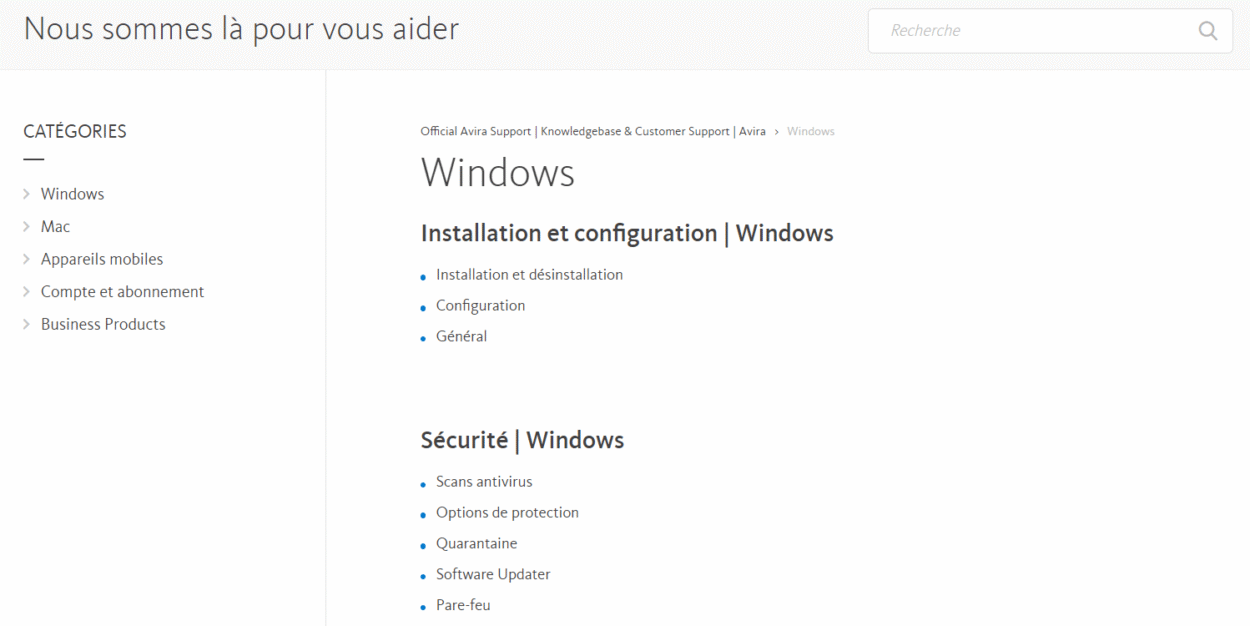Image resolution: width=1250 pixels, height=626 pixels.
Task: Click chevron beside Compte et abonnement
Action: 27,292
